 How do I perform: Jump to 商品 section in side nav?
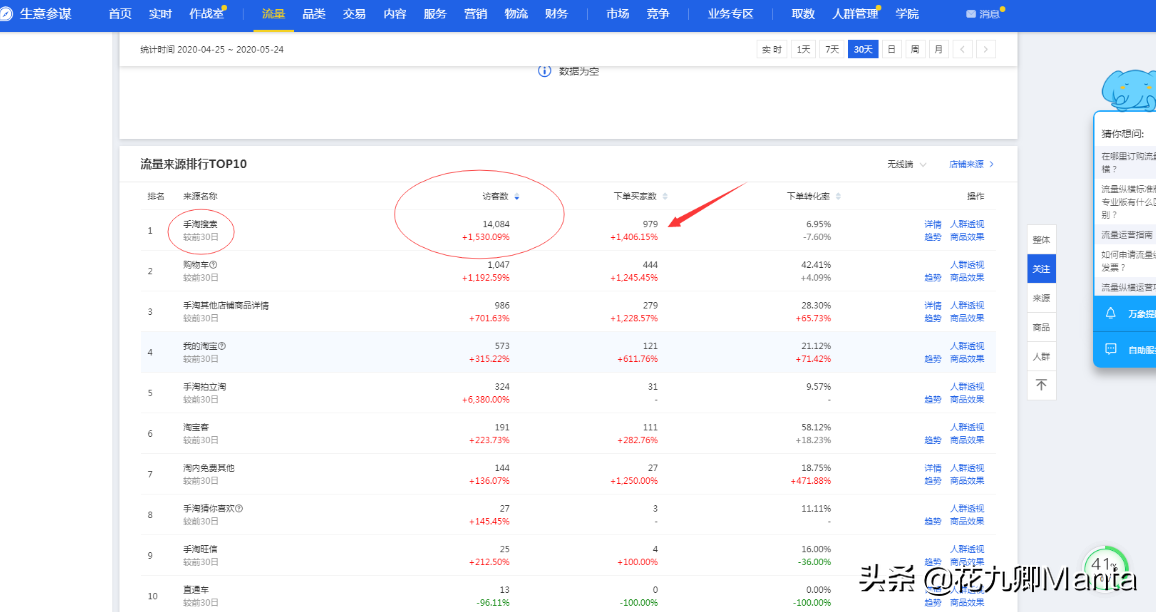1041,327
